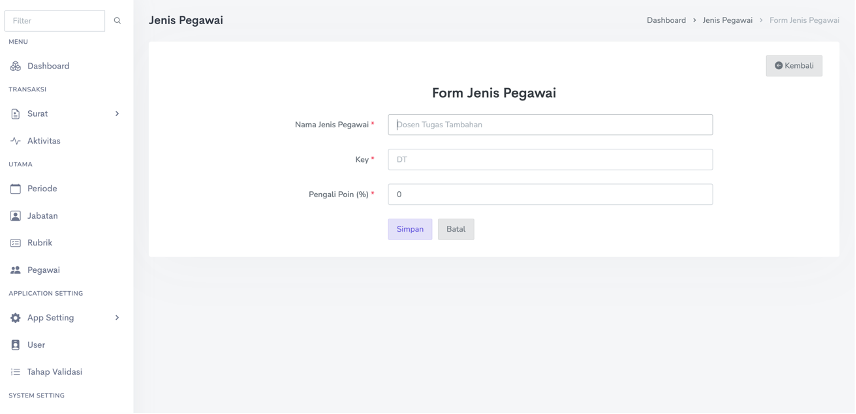The width and height of the screenshot is (856, 414).
Task: Click the Surat document icon
Action: [15, 114]
